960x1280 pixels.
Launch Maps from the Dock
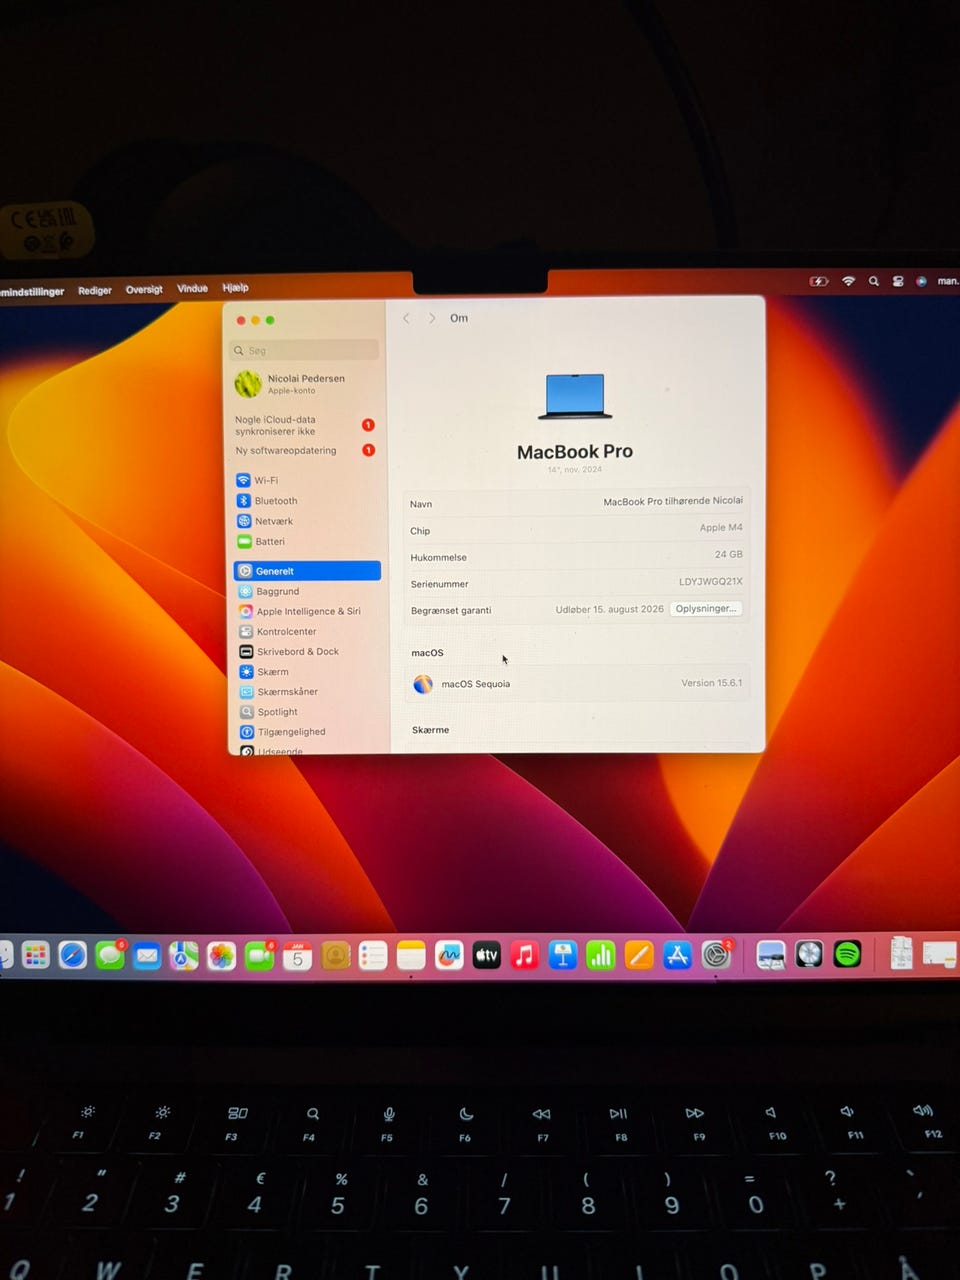tap(184, 956)
